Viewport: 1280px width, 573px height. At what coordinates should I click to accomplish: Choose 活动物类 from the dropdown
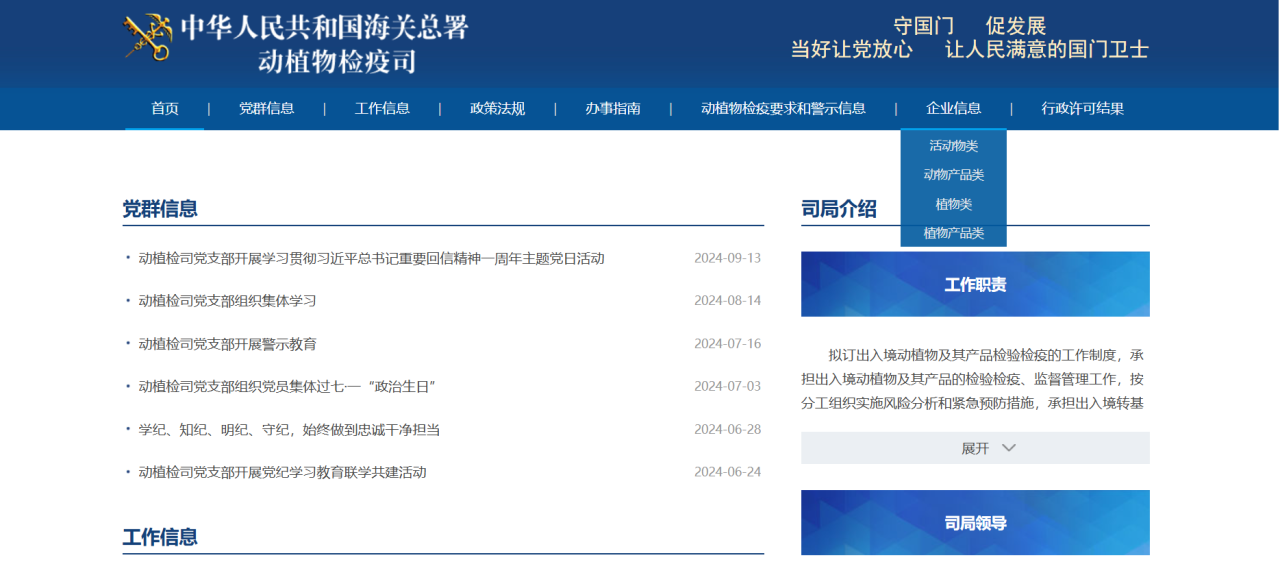(x=953, y=146)
